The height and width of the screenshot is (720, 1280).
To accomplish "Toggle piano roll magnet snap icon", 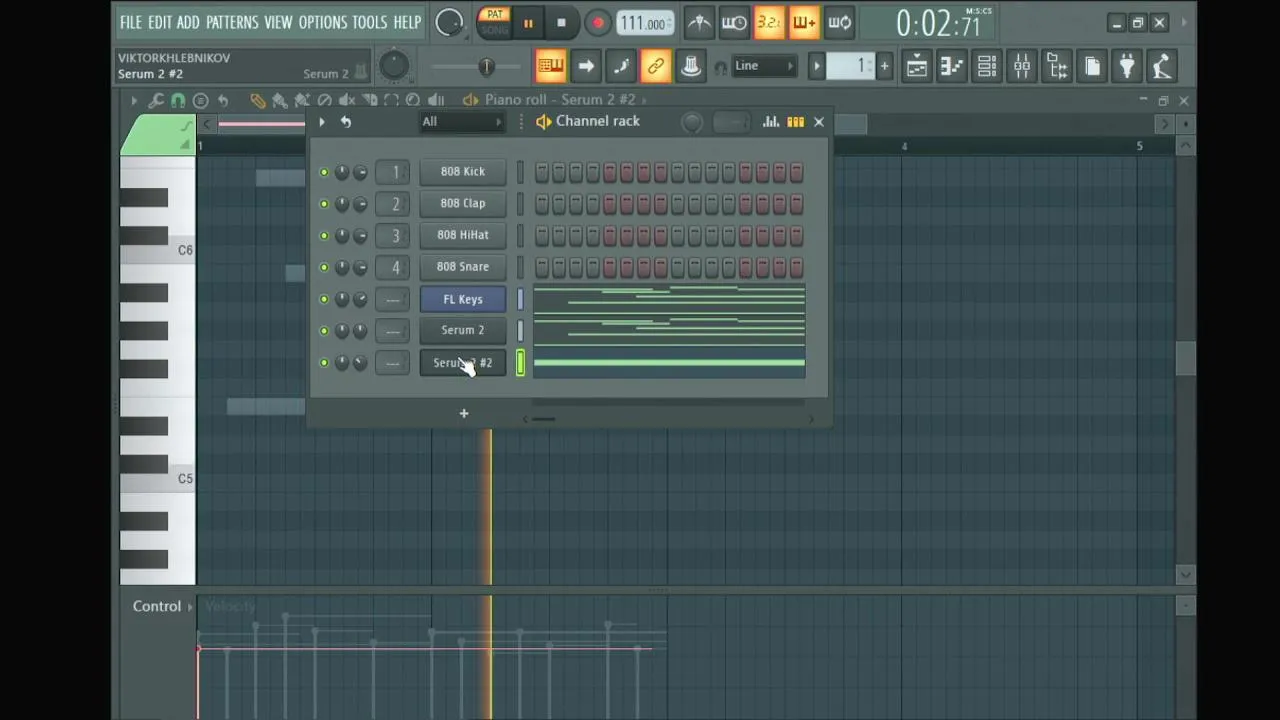I will coord(178,100).
